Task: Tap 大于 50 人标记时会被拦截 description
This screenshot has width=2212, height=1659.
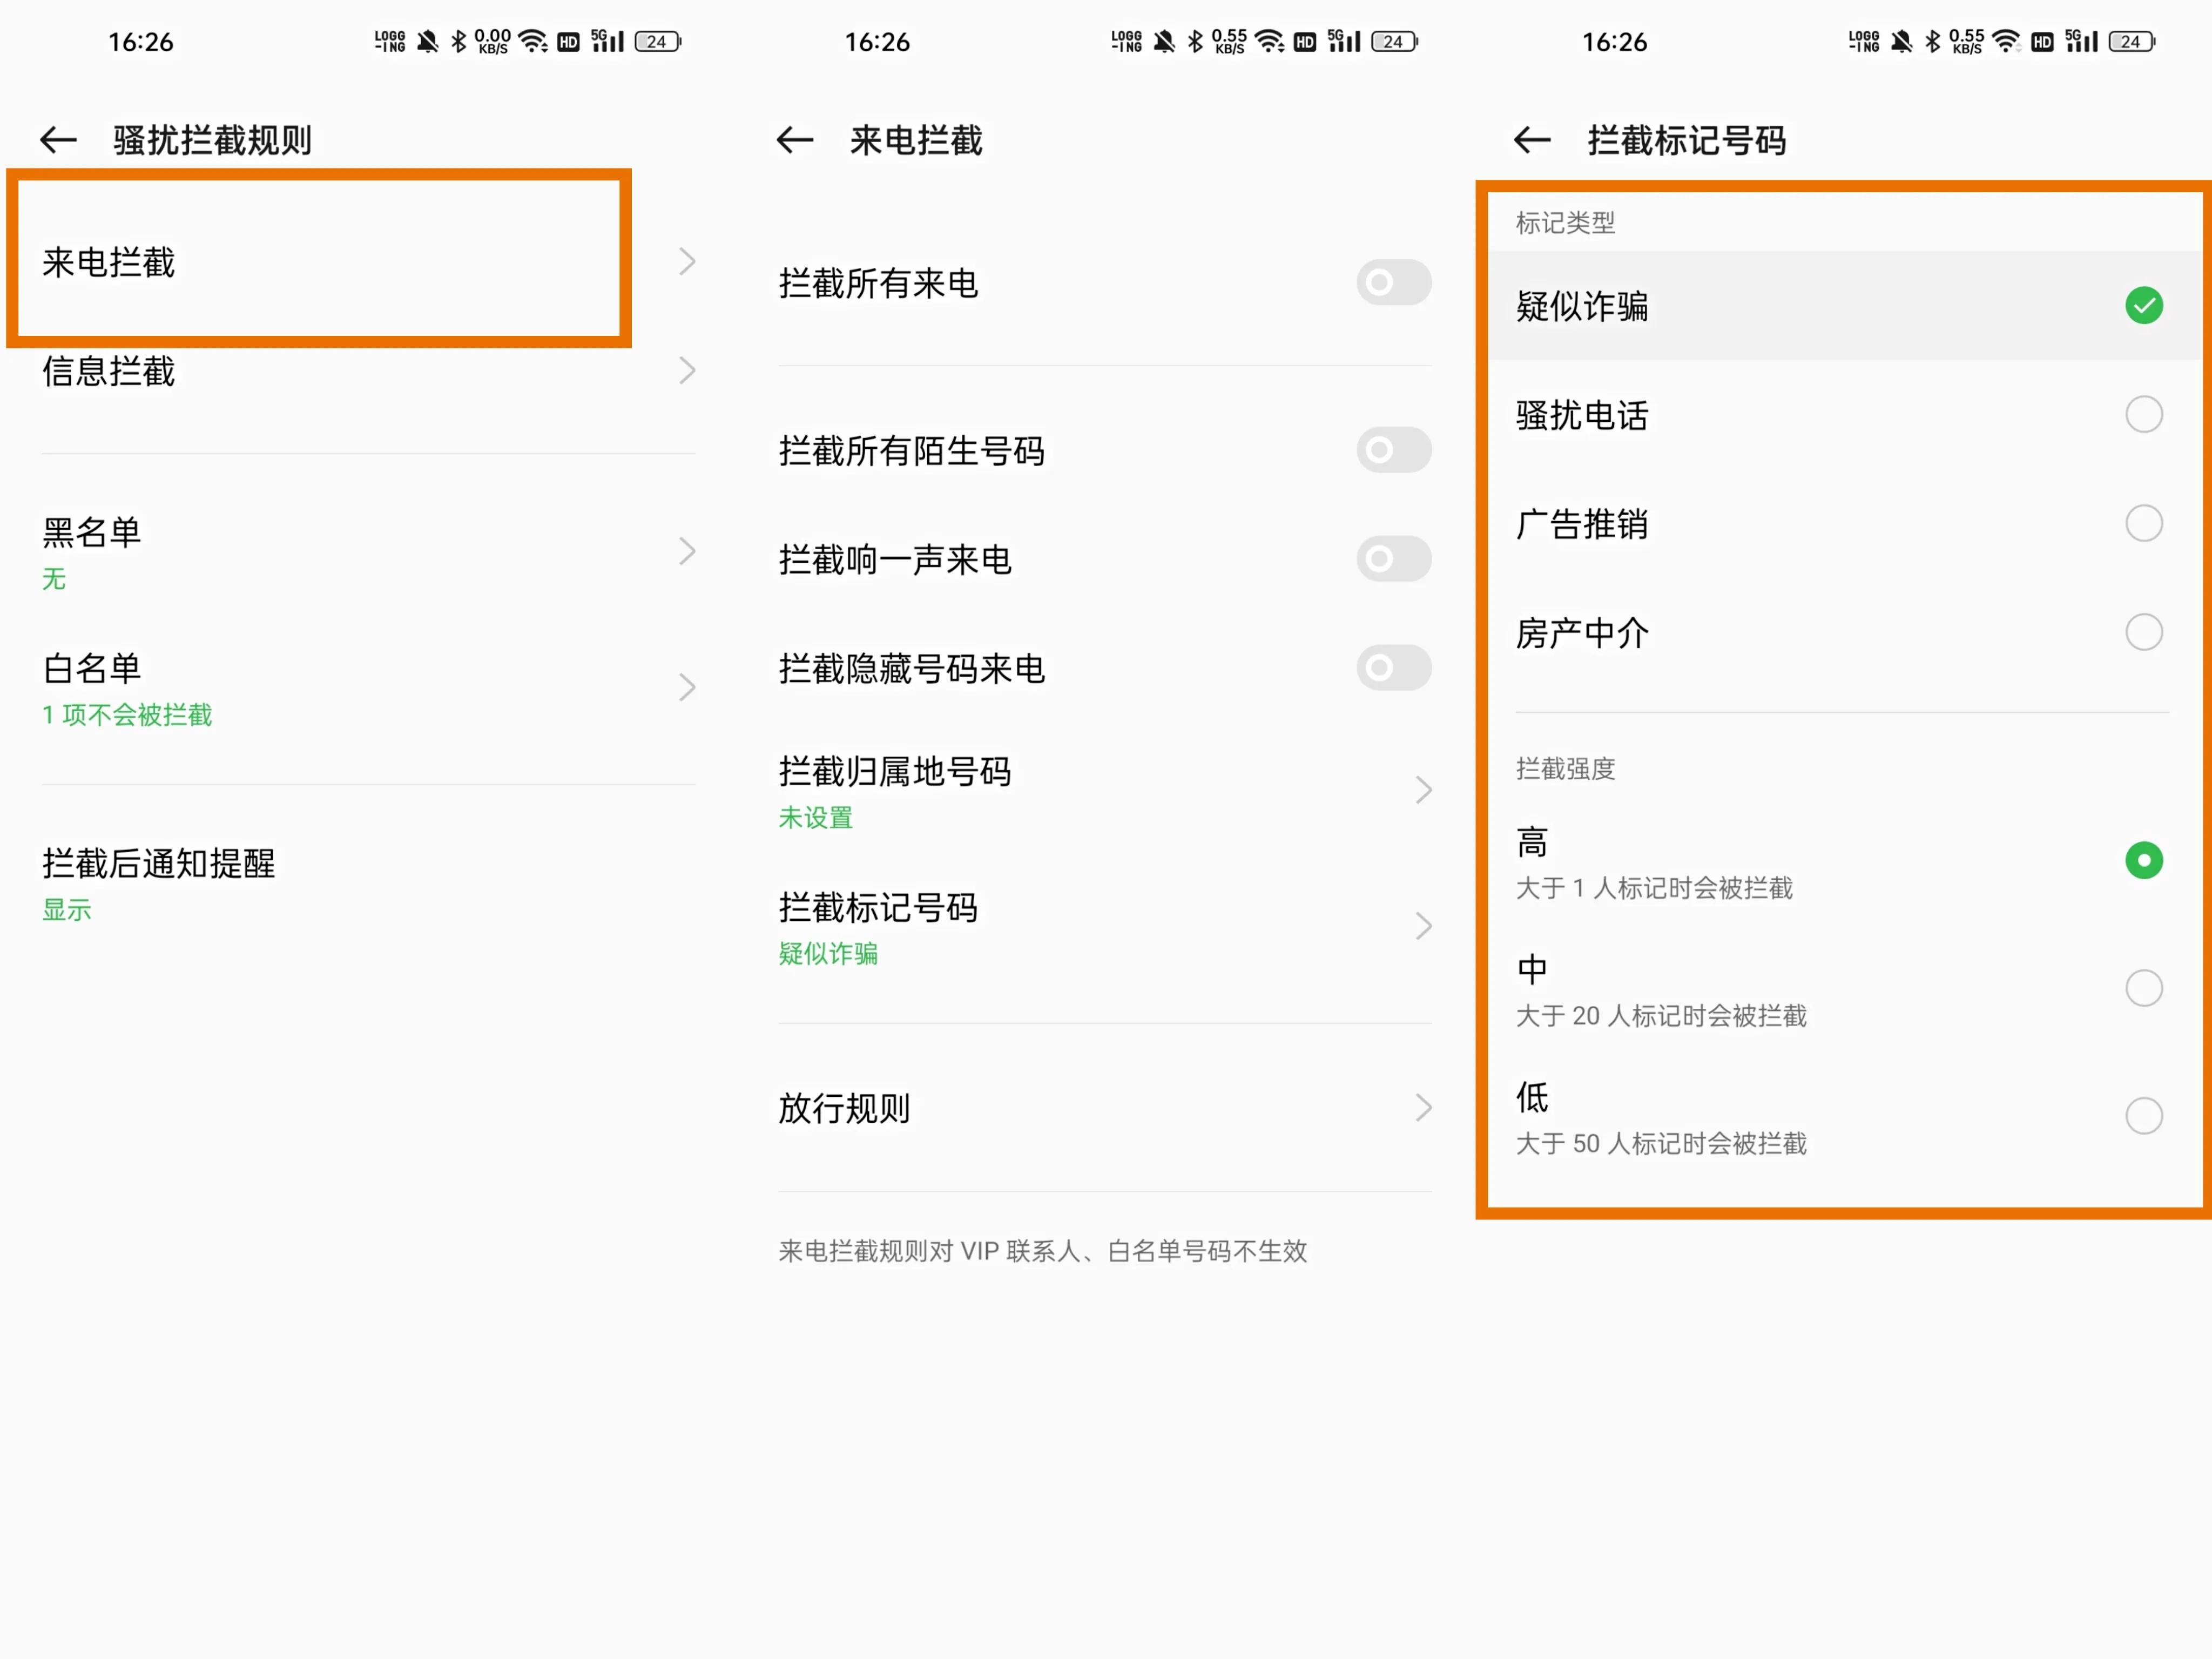Action: point(1661,1144)
